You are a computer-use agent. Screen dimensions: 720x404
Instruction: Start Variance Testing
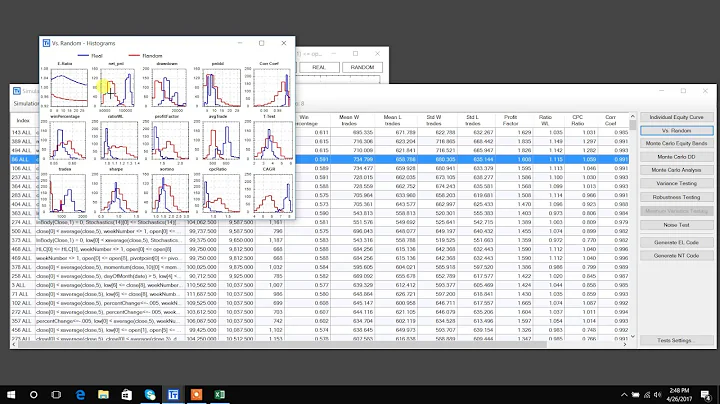(x=676, y=183)
